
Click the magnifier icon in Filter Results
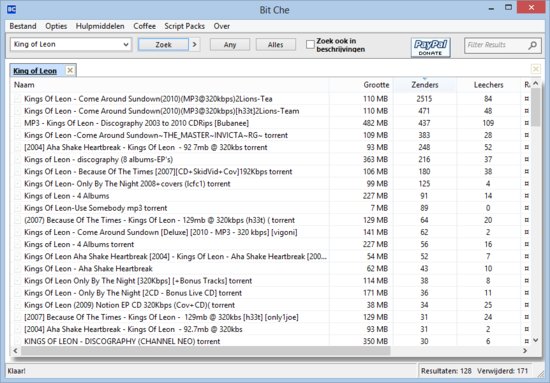click(532, 45)
